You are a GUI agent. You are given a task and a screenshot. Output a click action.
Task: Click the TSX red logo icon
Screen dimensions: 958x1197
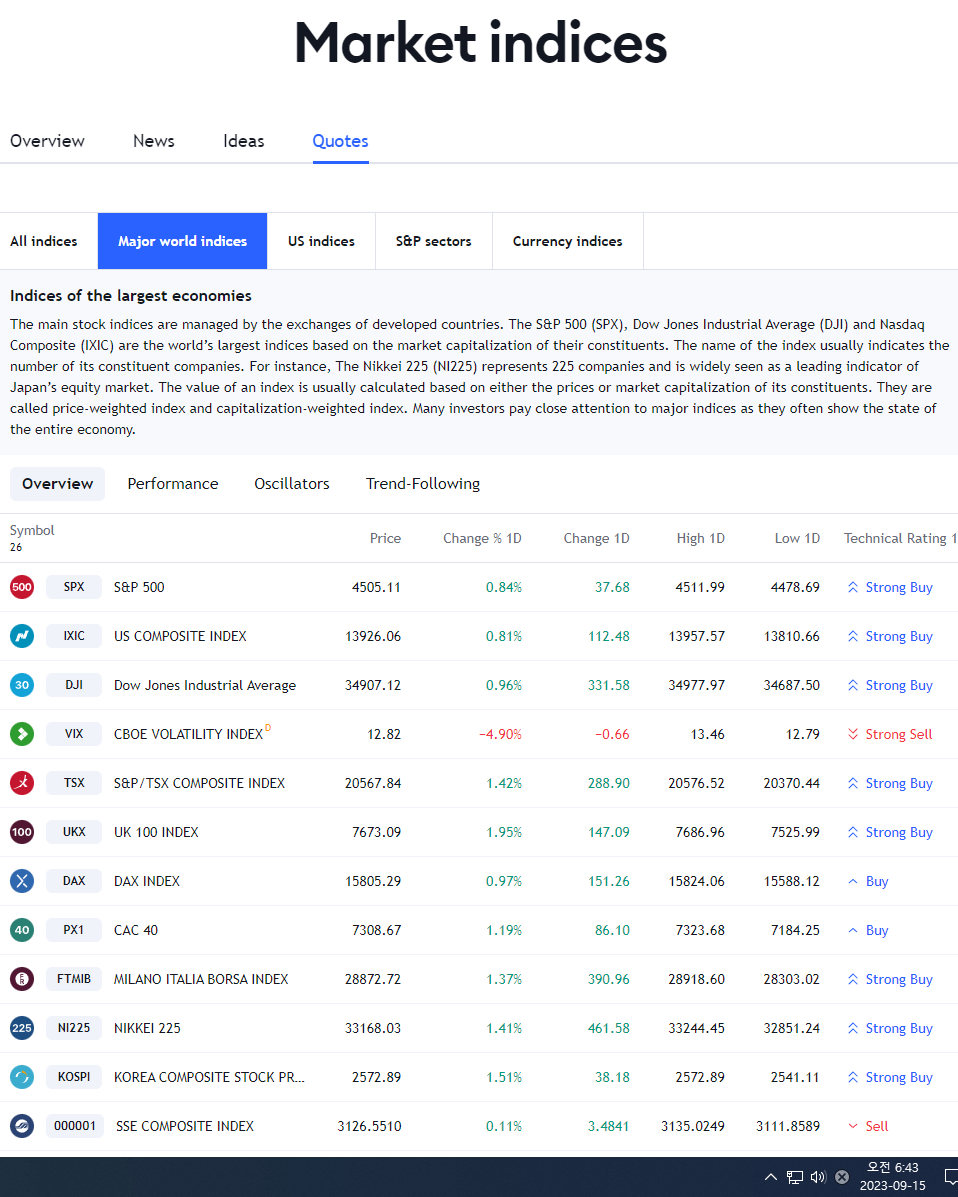pyautogui.click(x=22, y=782)
